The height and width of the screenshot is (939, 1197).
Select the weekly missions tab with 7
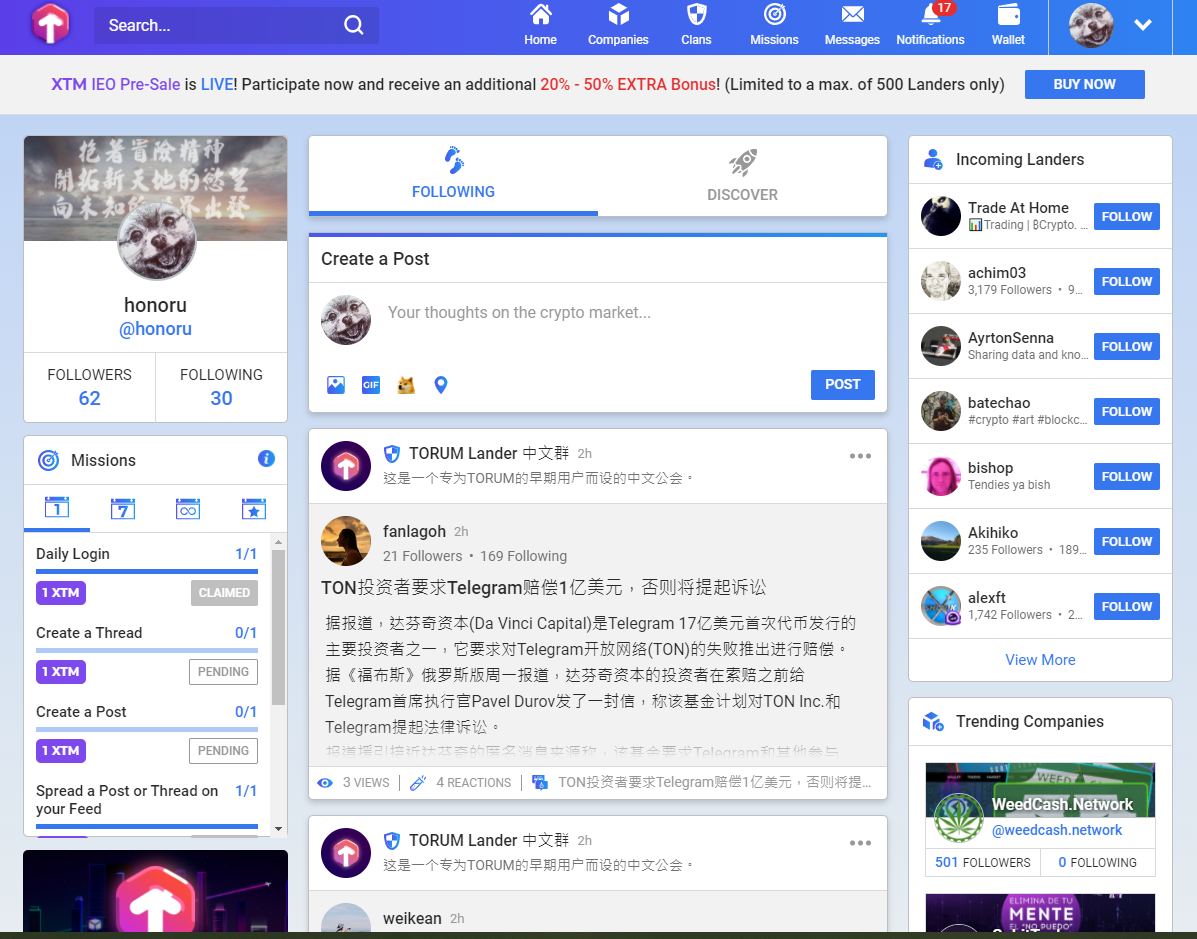pyautogui.click(x=122, y=508)
